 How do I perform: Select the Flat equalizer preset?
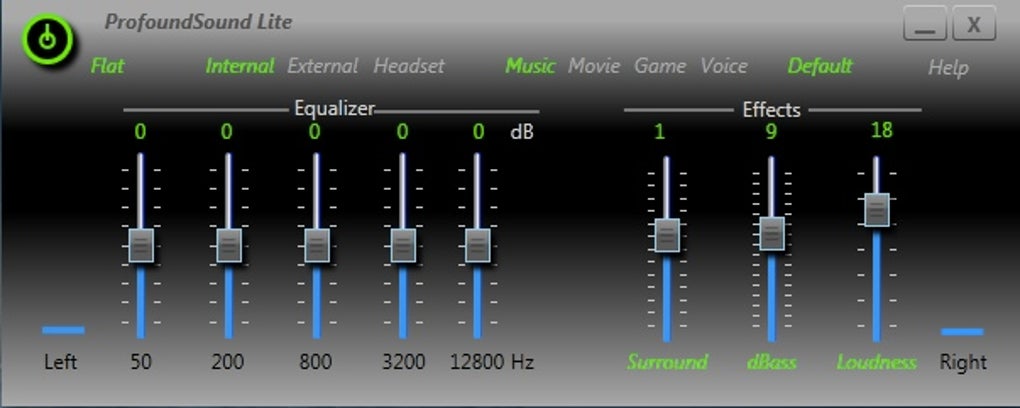tap(107, 66)
